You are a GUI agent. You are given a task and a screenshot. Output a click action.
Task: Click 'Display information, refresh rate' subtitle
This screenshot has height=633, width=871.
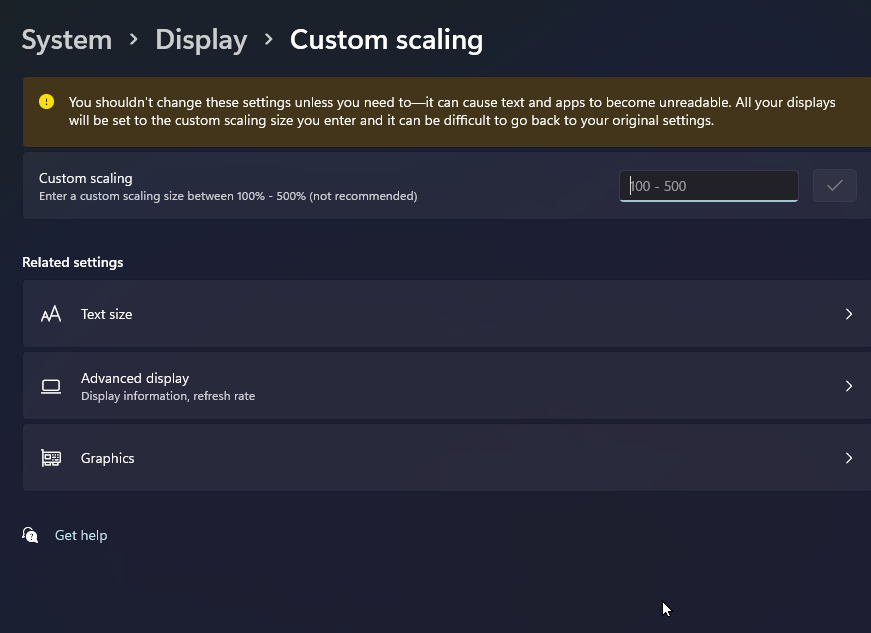[168, 396]
